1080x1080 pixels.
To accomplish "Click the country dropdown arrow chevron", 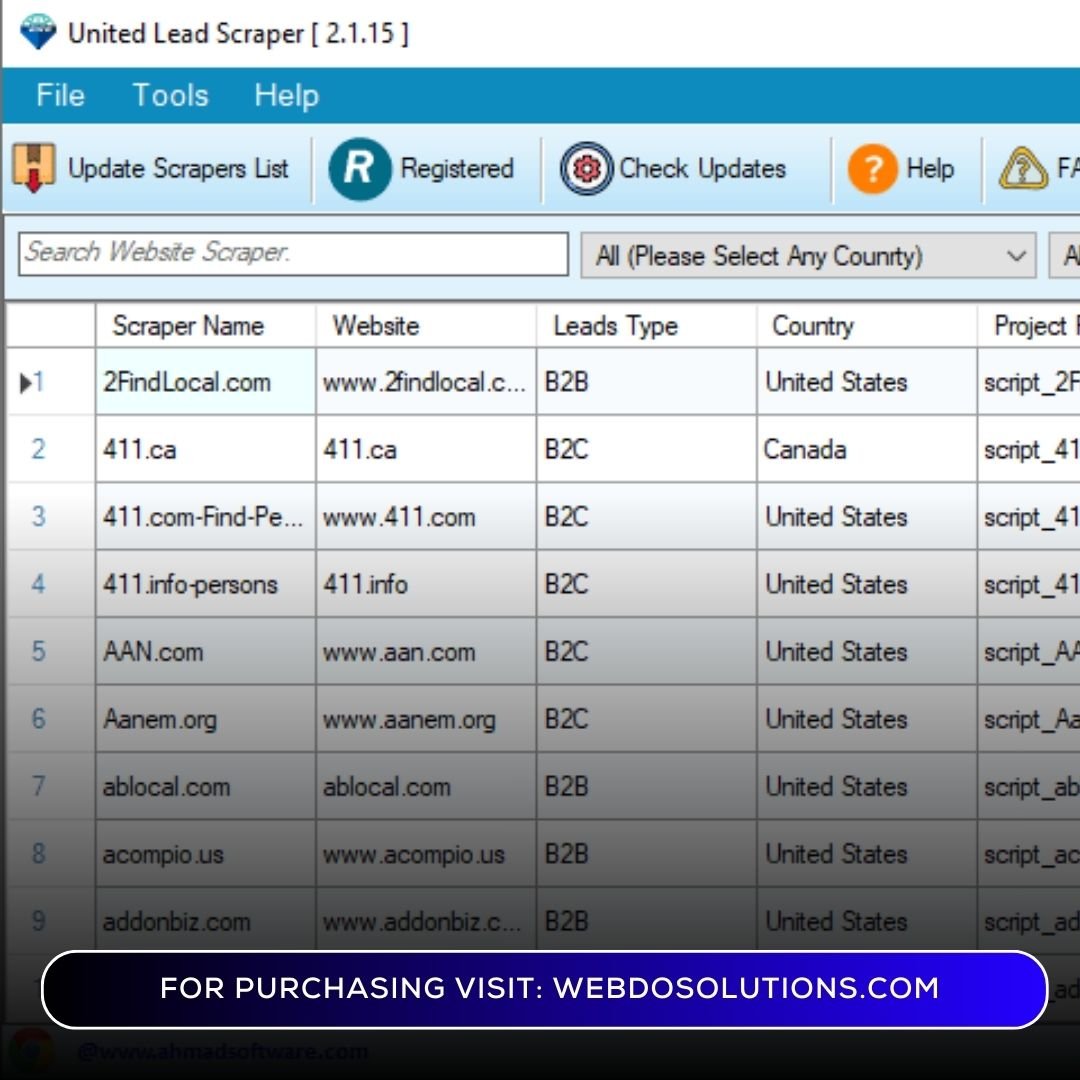I will tap(1016, 256).
